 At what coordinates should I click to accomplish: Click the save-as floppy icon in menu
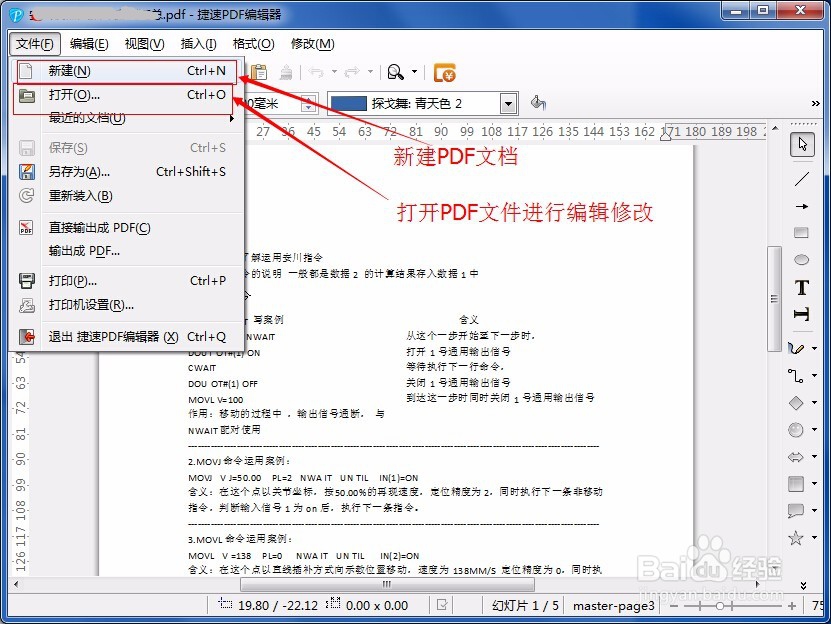[26, 172]
